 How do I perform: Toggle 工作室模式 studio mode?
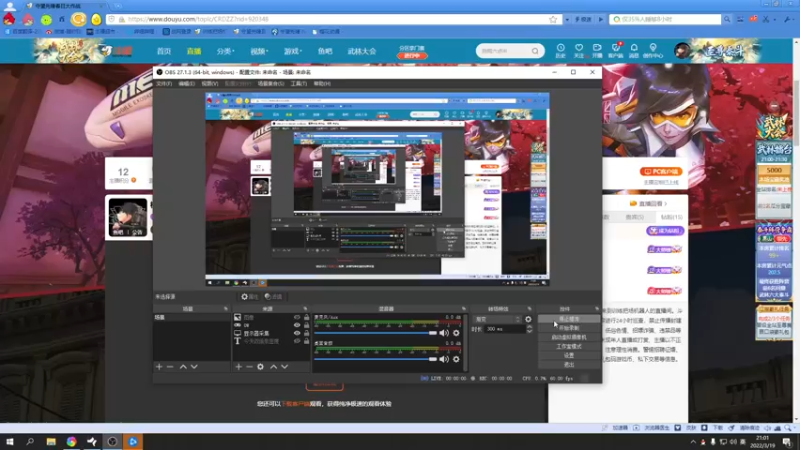point(569,346)
